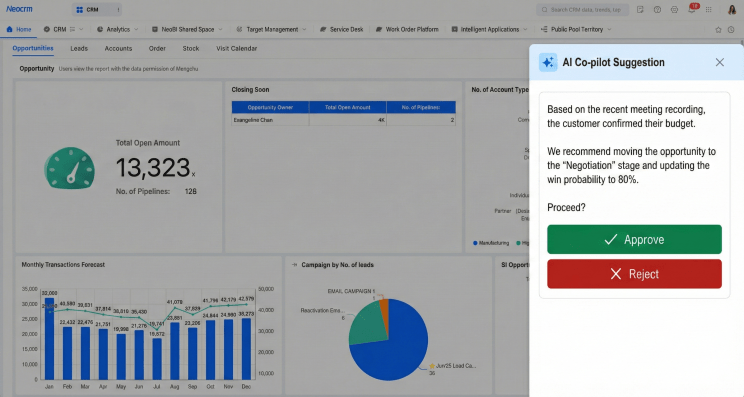The image size is (744, 397).
Task: Click the favorites star icon
Action: click(718, 29)
